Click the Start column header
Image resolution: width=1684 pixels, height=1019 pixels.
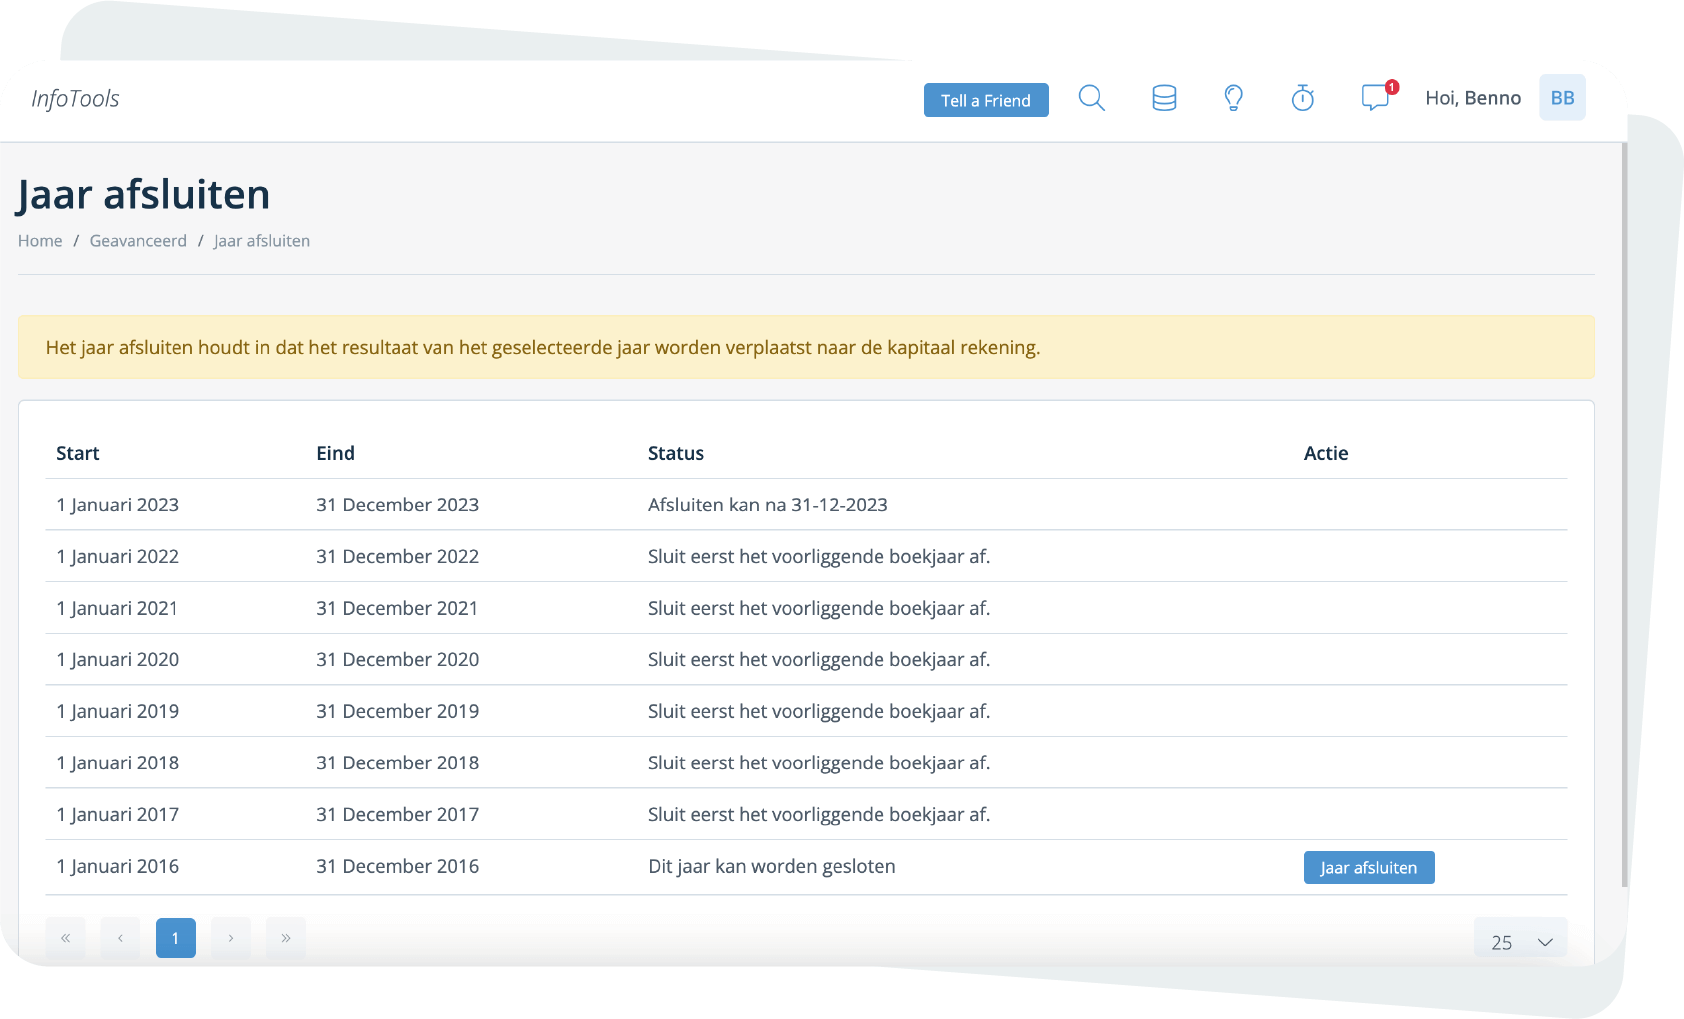coord(78,453)
